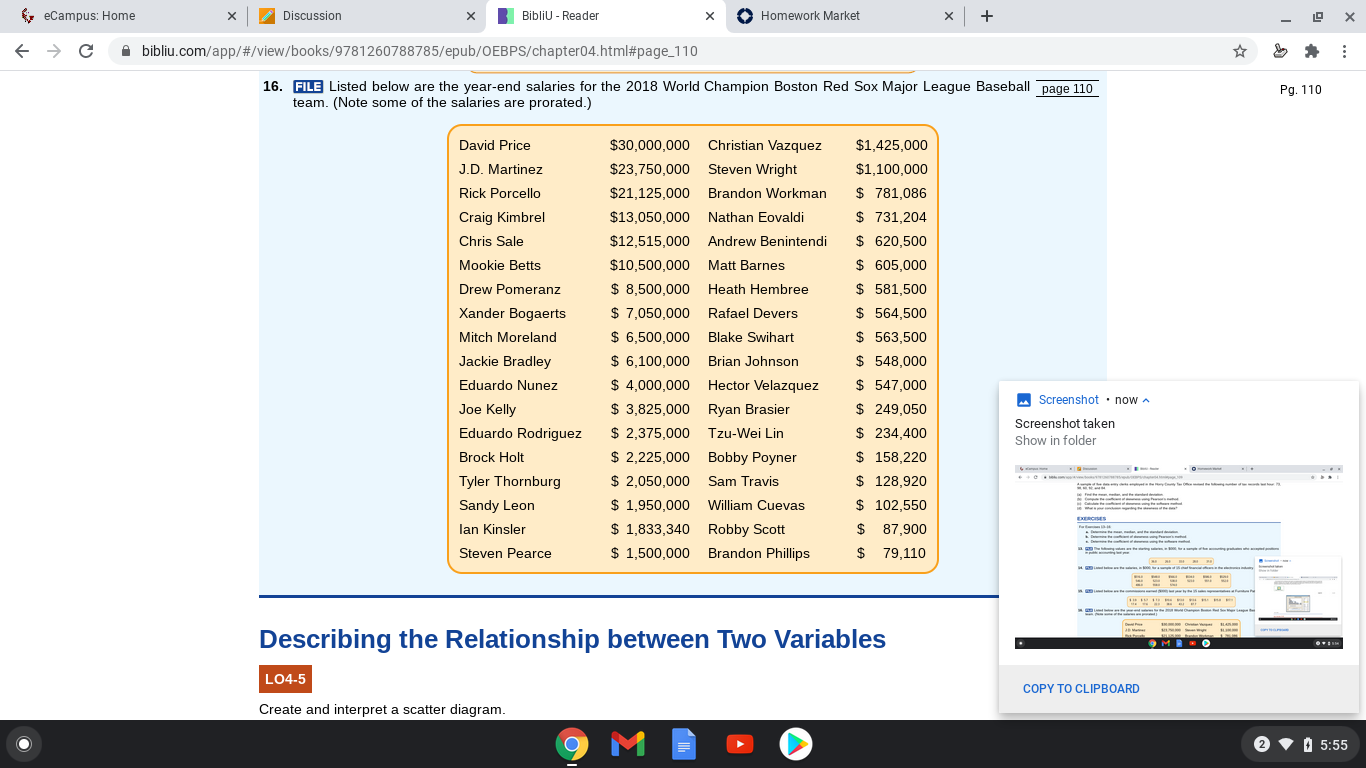Click the $23,750,000 salary for J.D. Martinez
The width and height of the screenshot is (1366, 768).
click(x=650, y=169)
